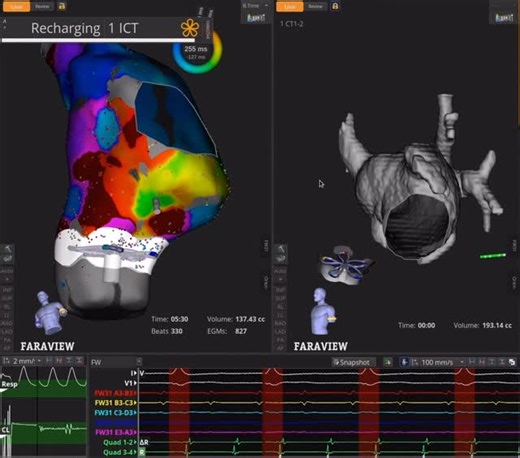This screenshot has height=458, width=520.
Task: Click the rightmost icon in the EGM toolbar
Action: click(x=512, y=362)
